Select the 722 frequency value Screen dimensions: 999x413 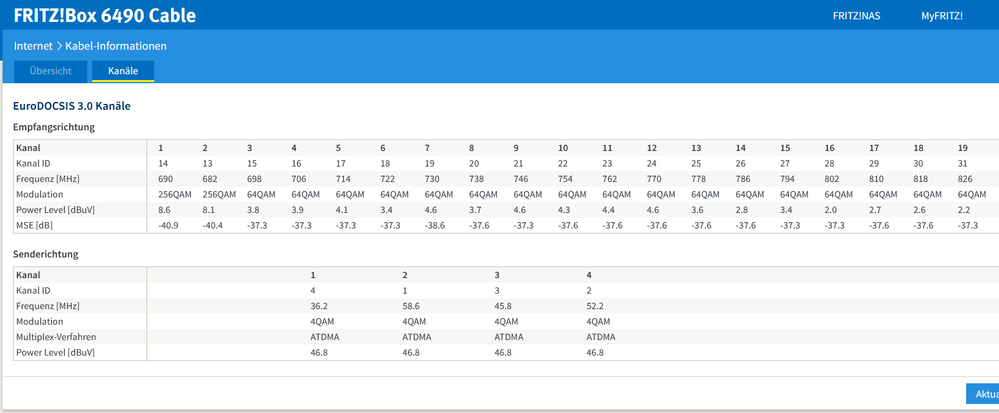388,179
